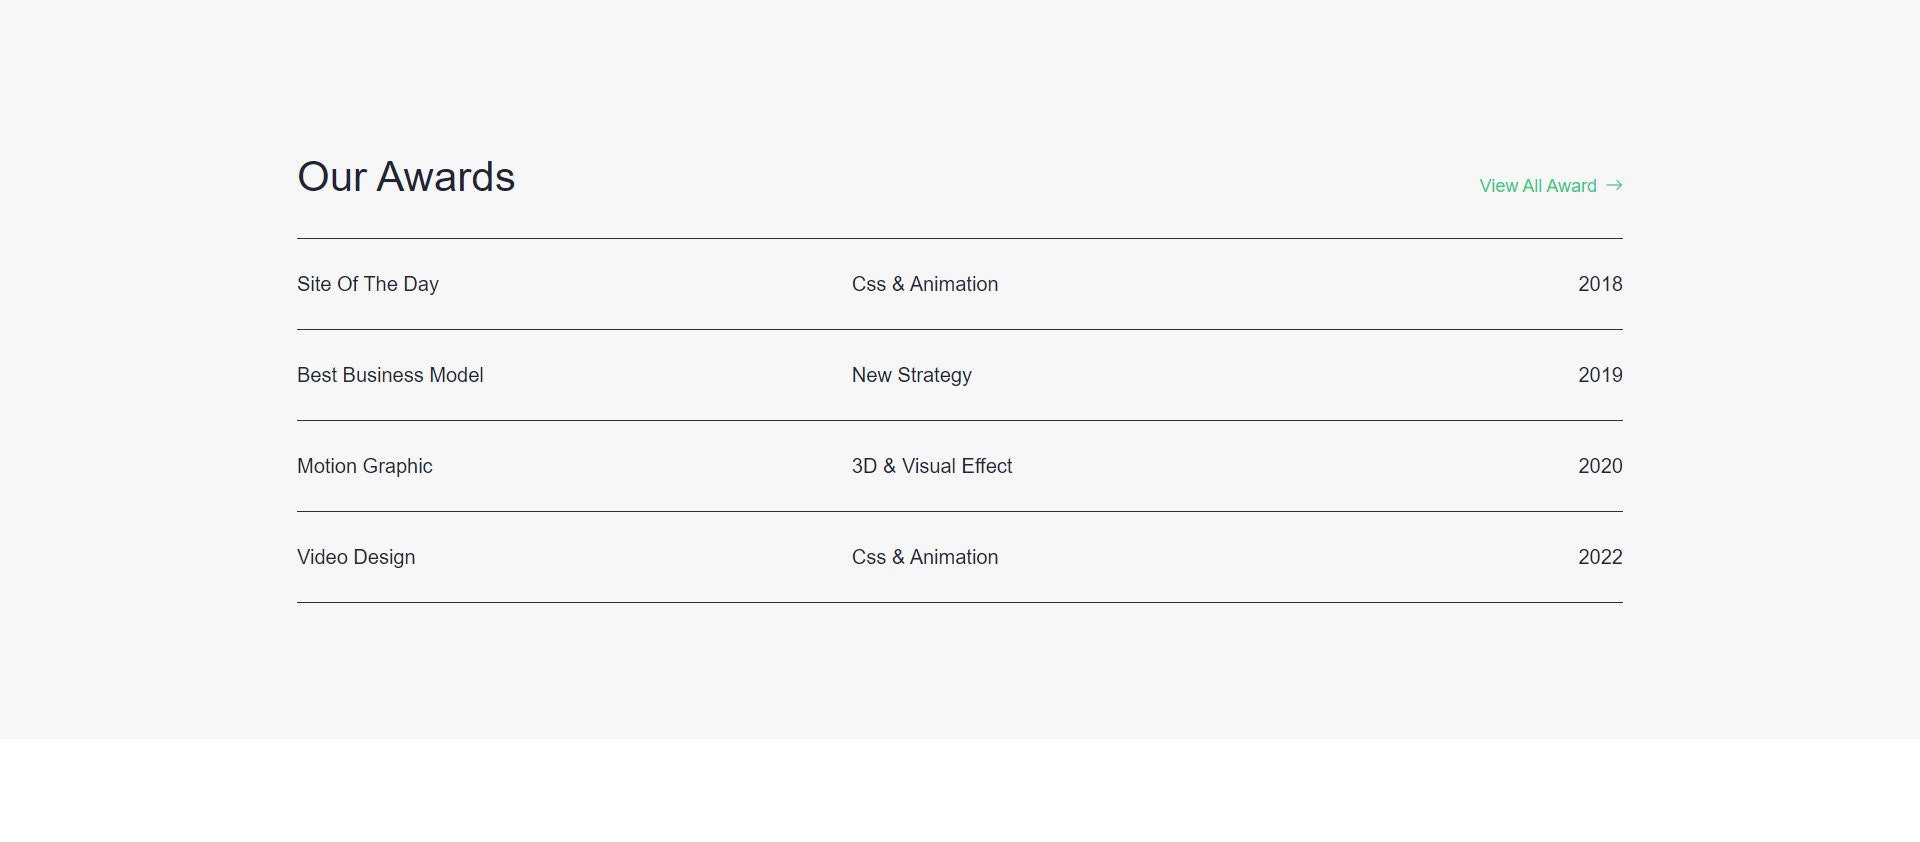Click the divider beneath Best Business Model row
Viewport: 1920px width, 842px height.
tap(960, 420)
